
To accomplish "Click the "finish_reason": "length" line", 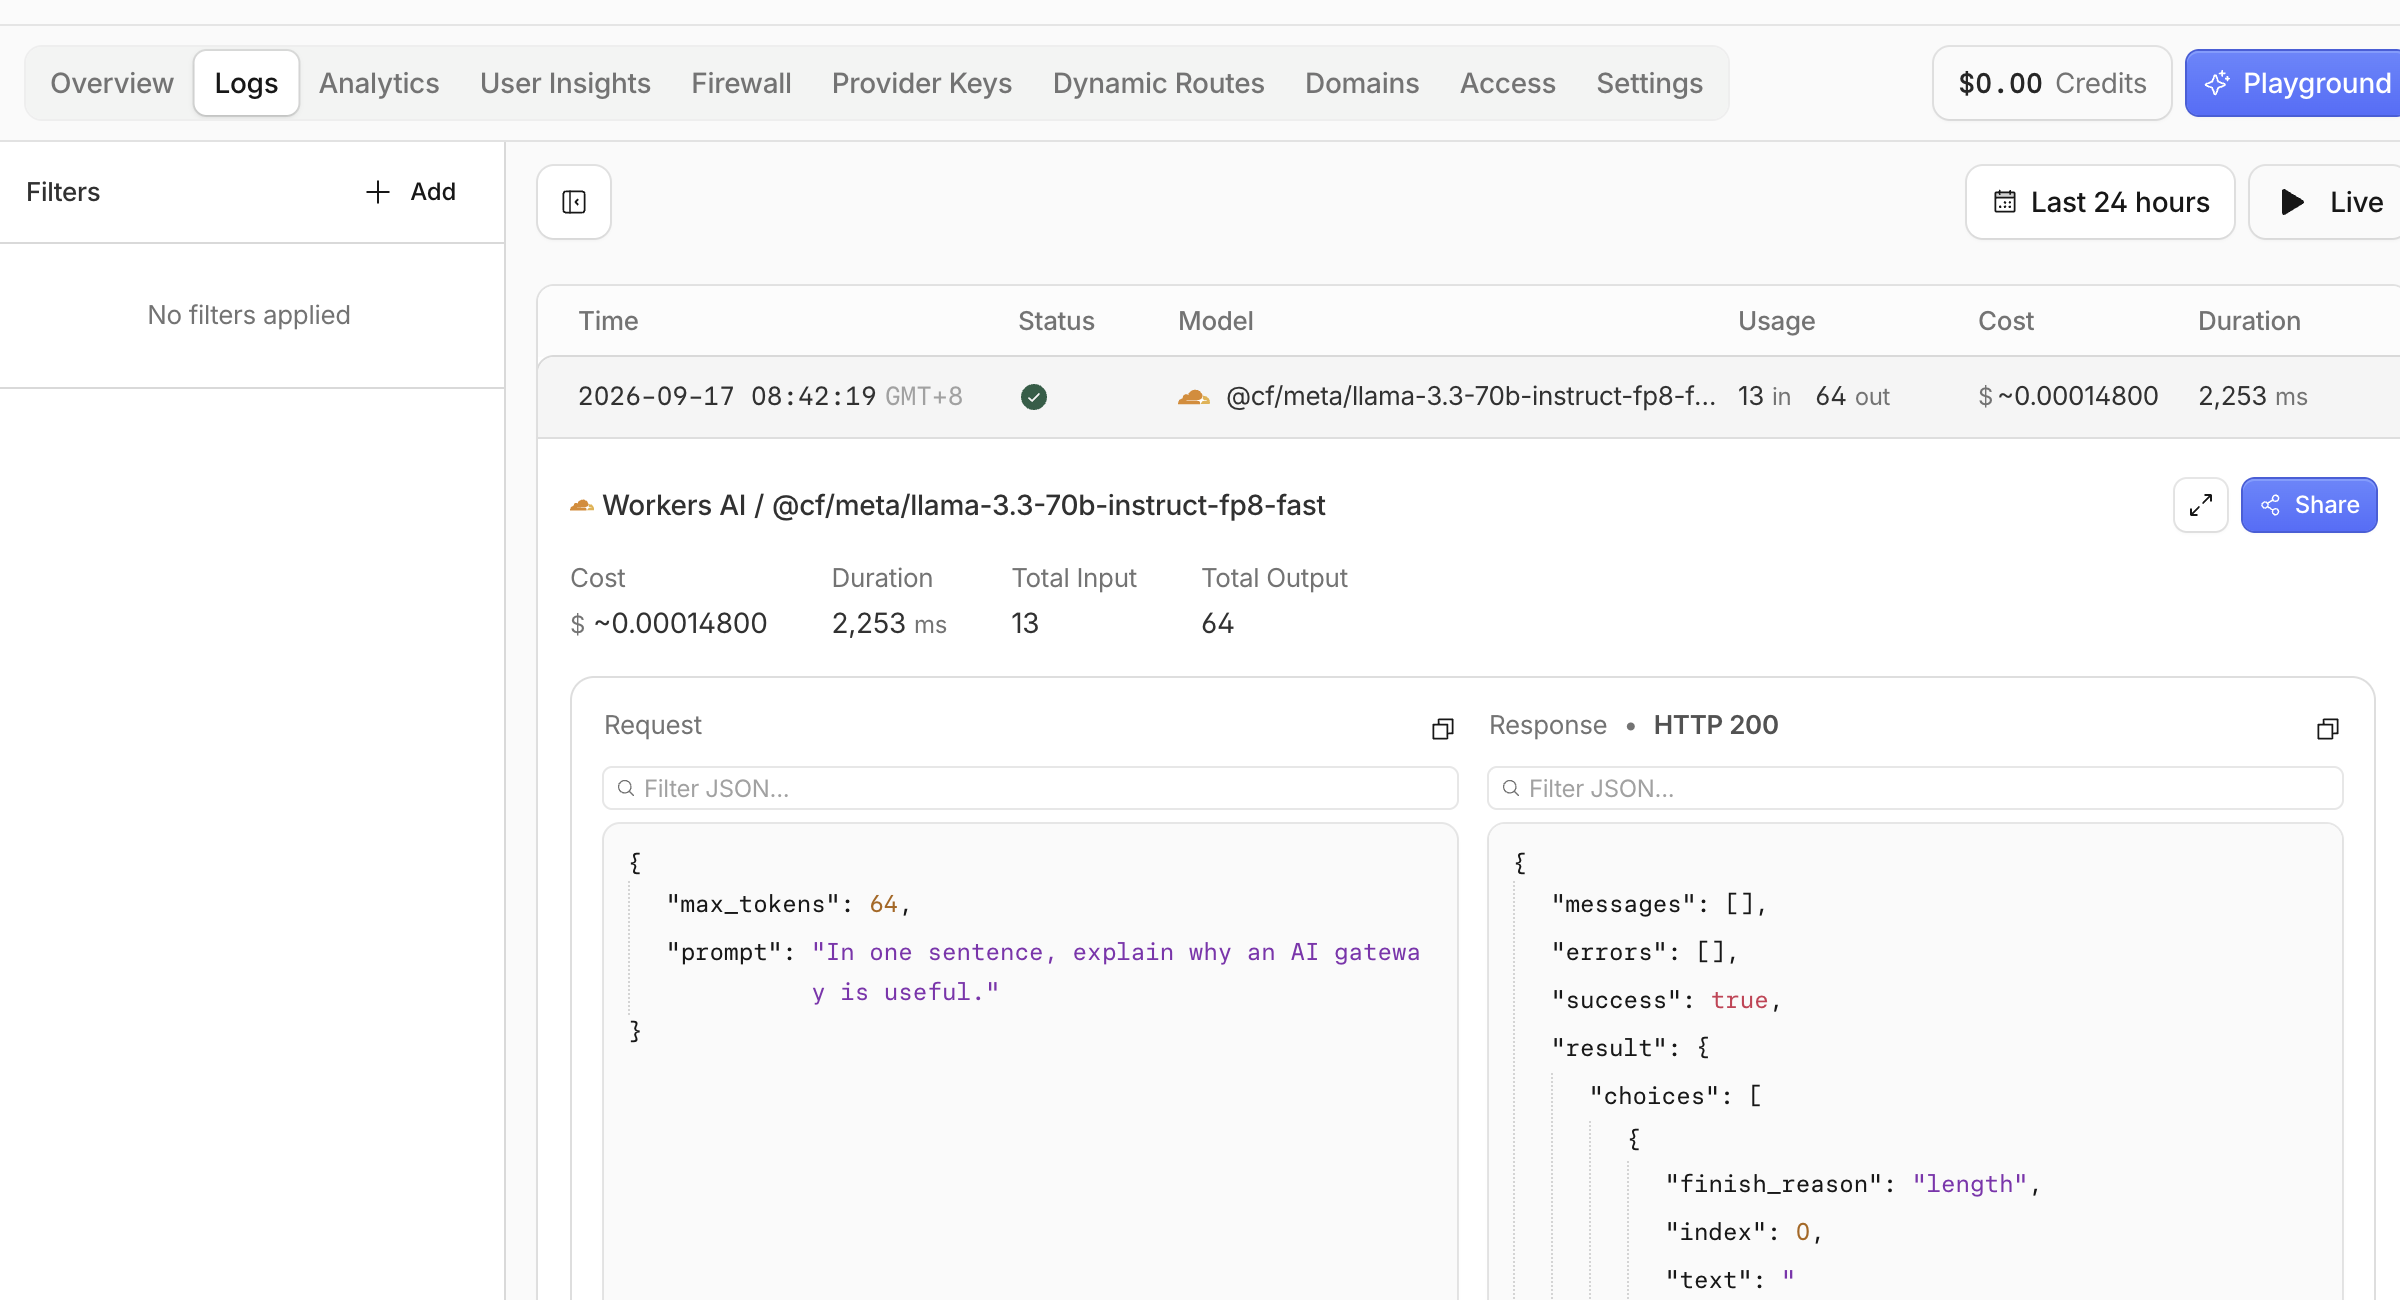I will pyautogui.click(x=1853, y=1184).
